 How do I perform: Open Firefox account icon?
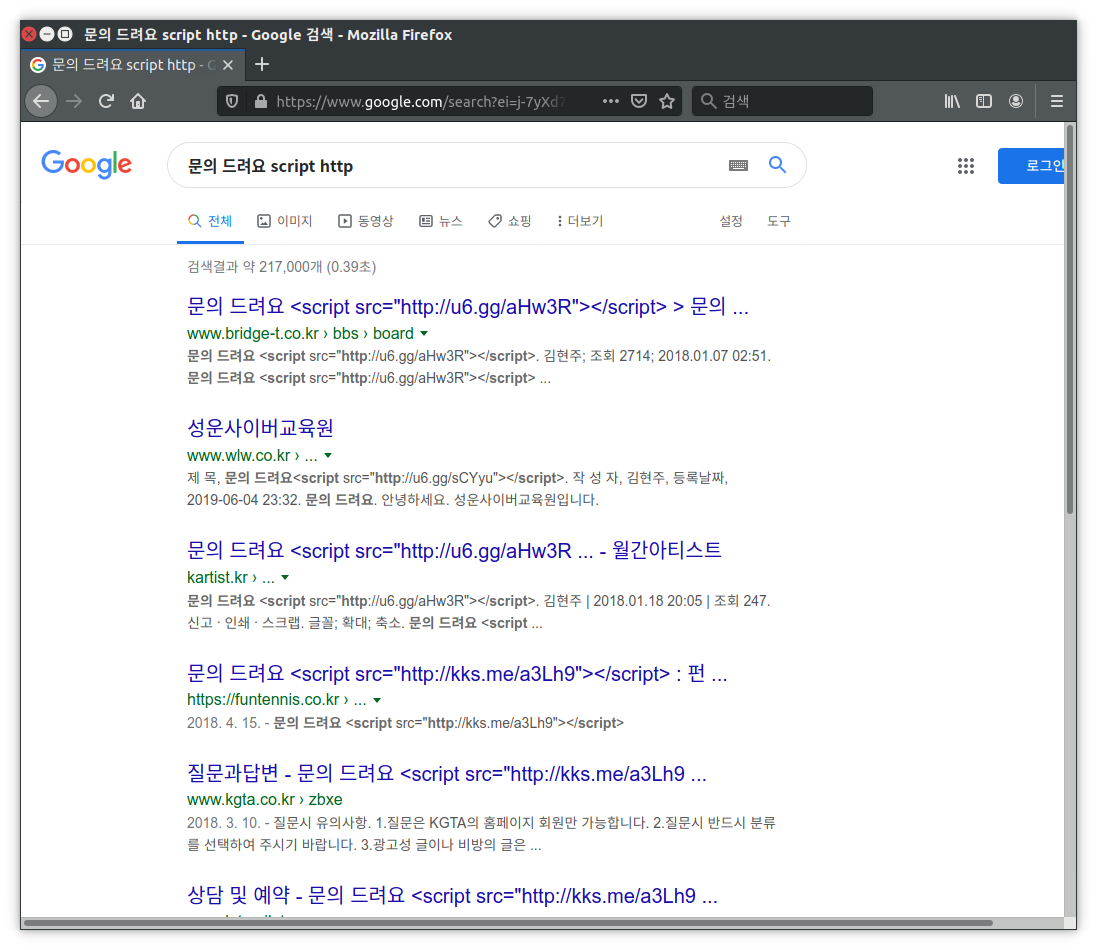pos(1016,101)
